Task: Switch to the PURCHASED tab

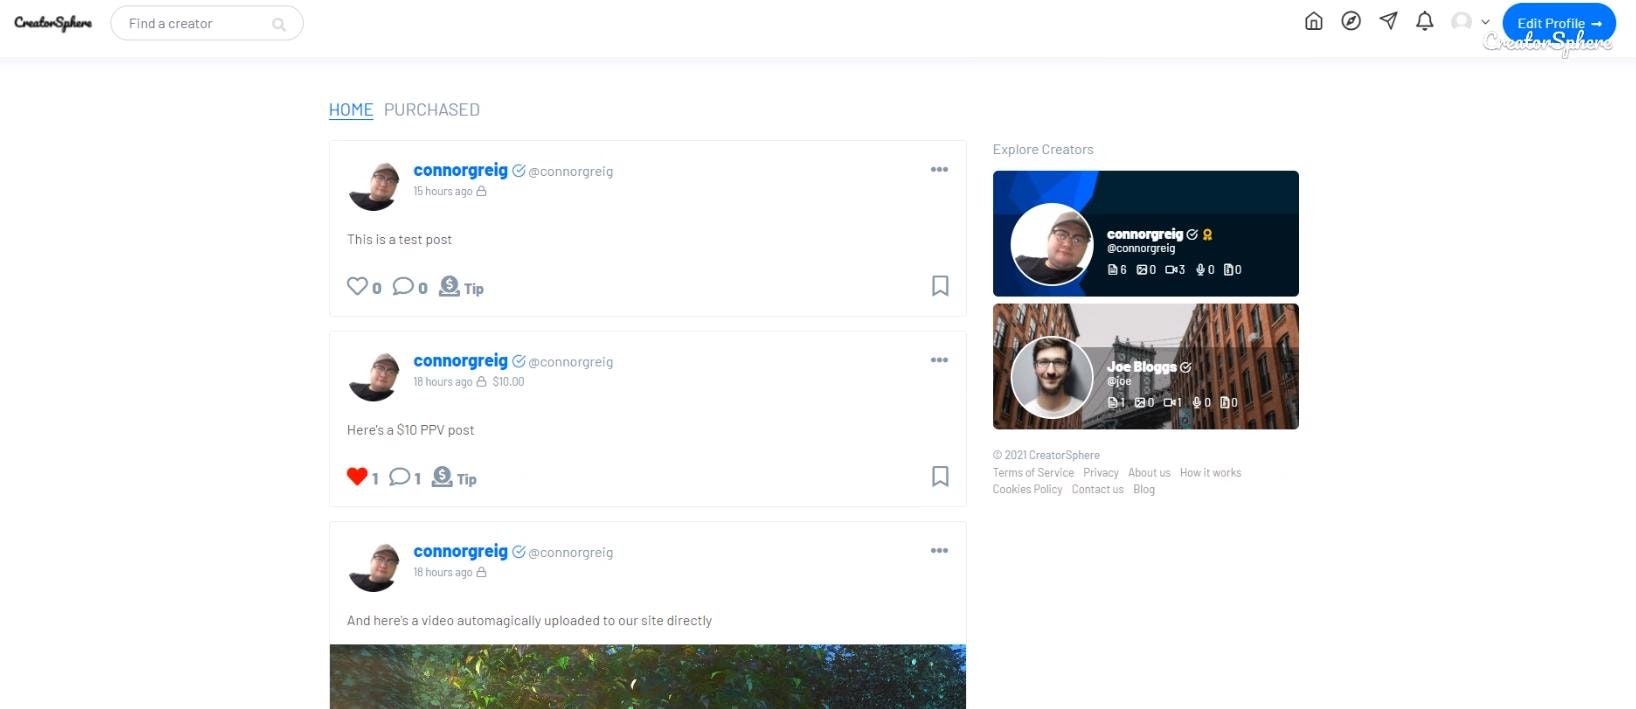Action: click(x=432, y=110)
